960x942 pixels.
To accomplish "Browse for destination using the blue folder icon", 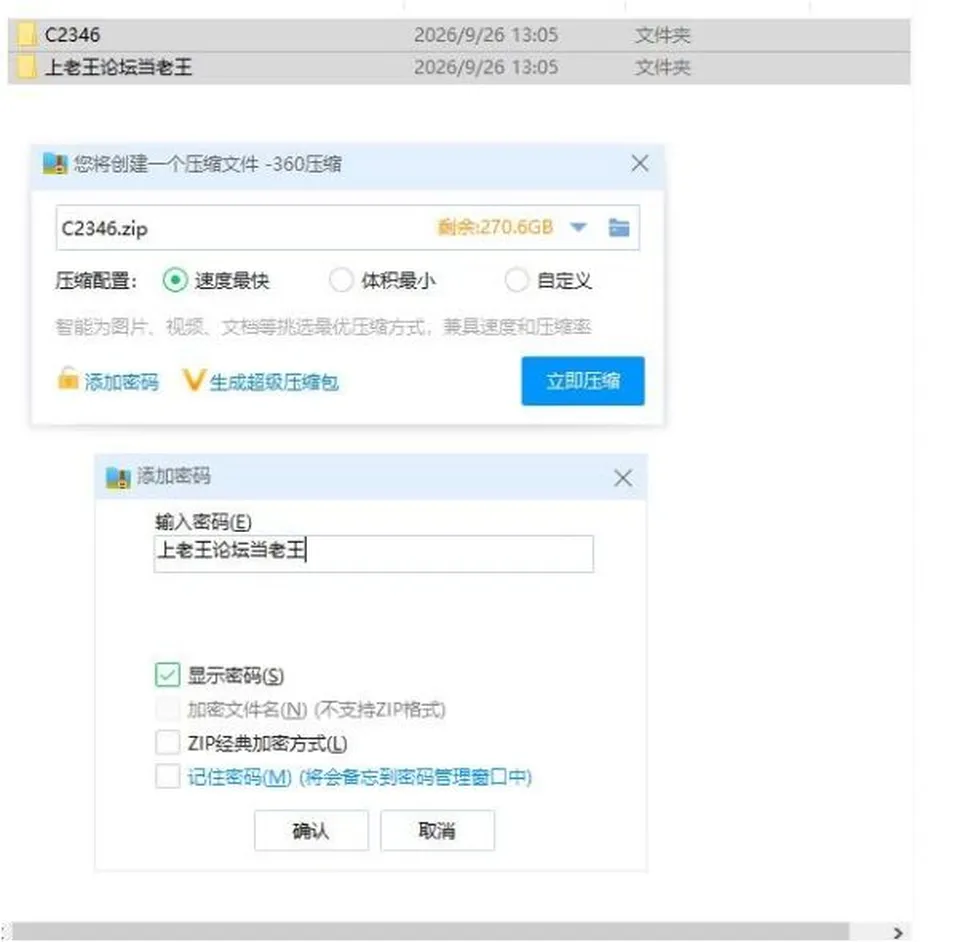I will pyautogui.click(x=619, y=228).
